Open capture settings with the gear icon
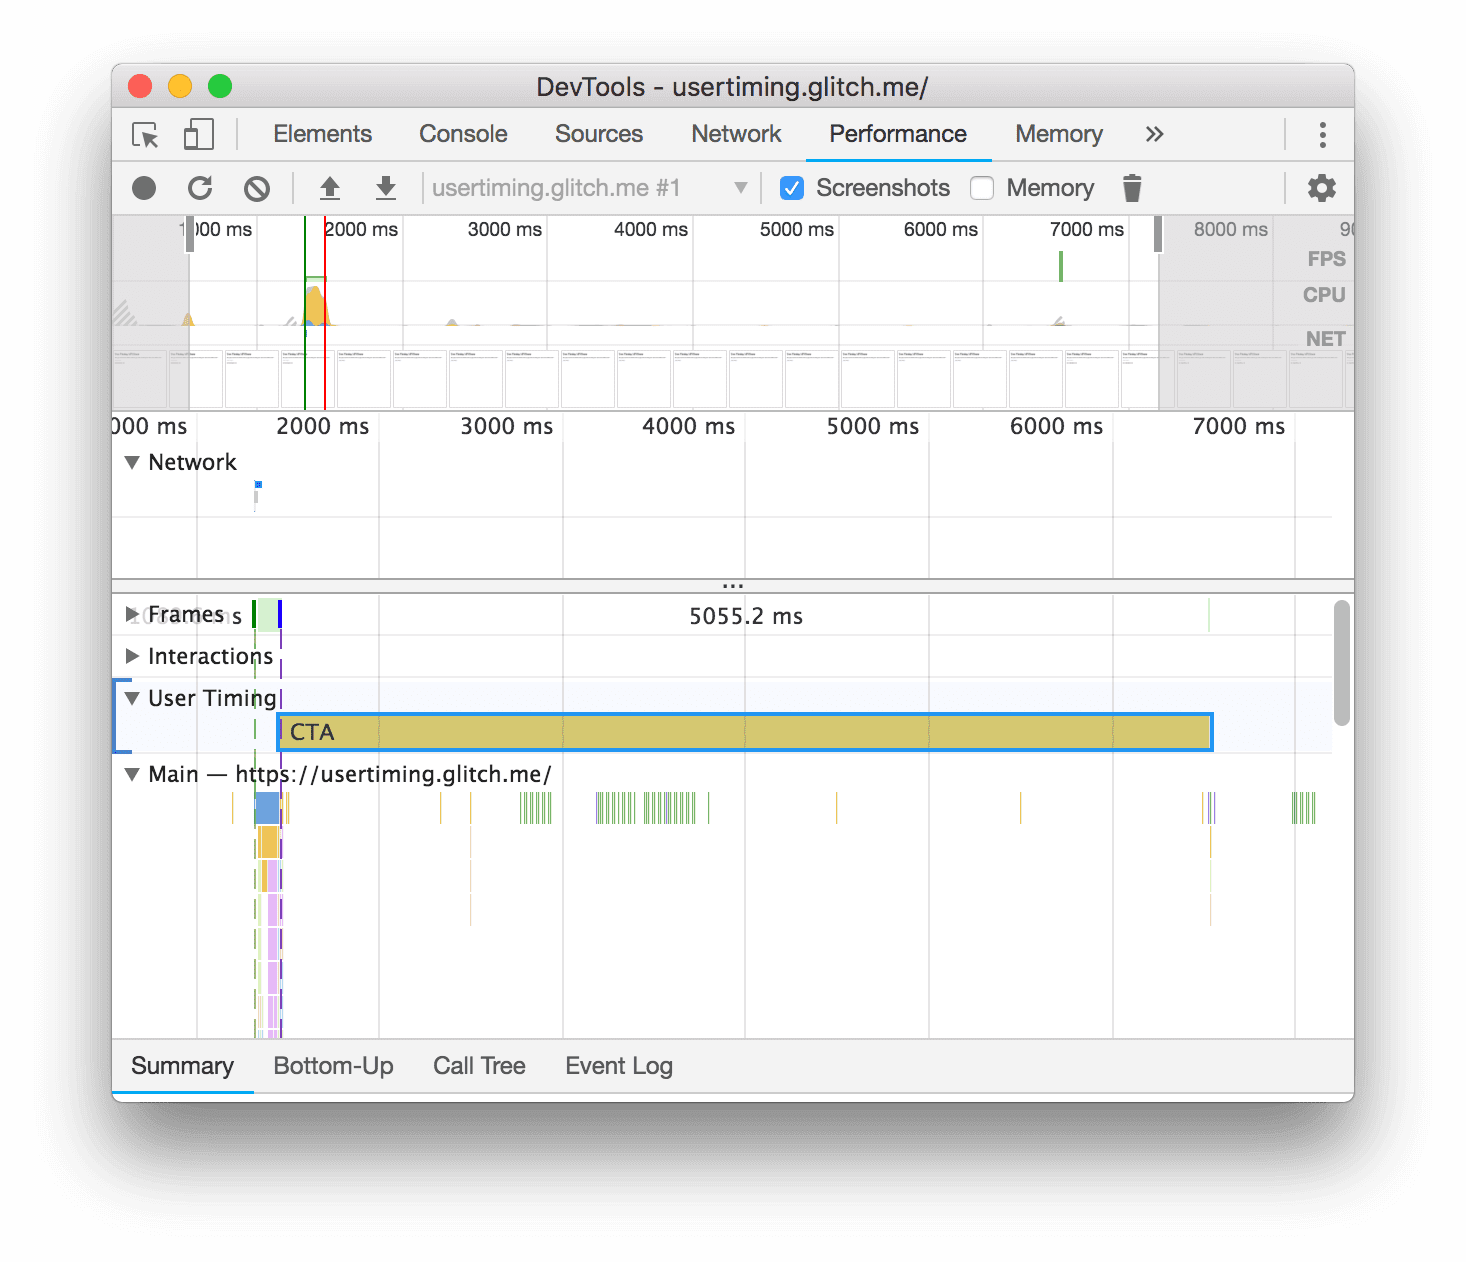The width and height of the screenshot is (1466, 1262). click(x=1322, y=187)
